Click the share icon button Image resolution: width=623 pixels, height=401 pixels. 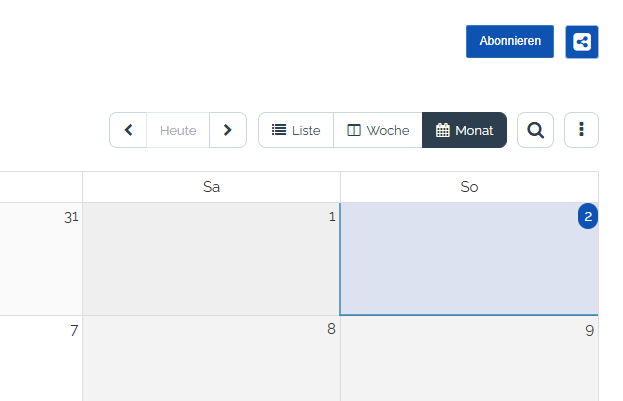coord(582,42)
